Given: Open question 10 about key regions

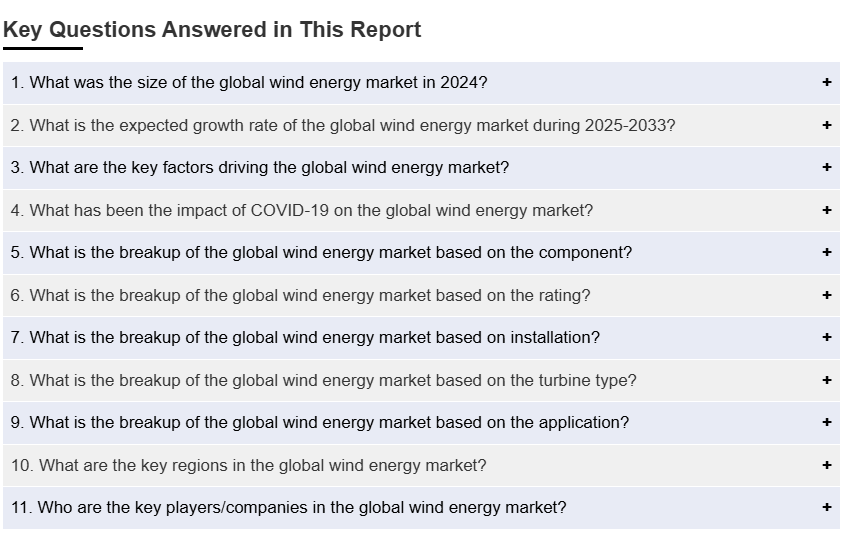Looking at the screenshot, I should pyautogui.click(x=249, y=466).
